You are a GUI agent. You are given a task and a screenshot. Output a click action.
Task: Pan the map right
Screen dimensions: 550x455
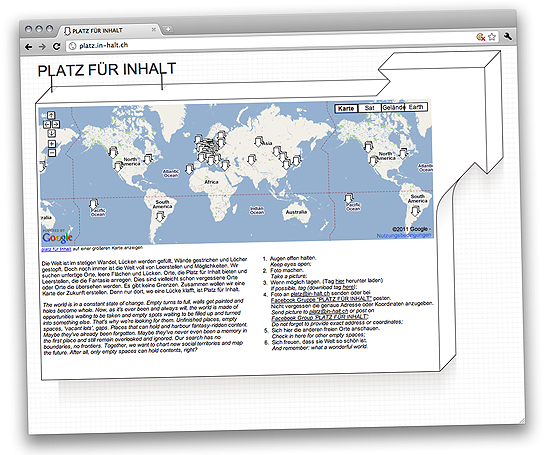(56, 124)
